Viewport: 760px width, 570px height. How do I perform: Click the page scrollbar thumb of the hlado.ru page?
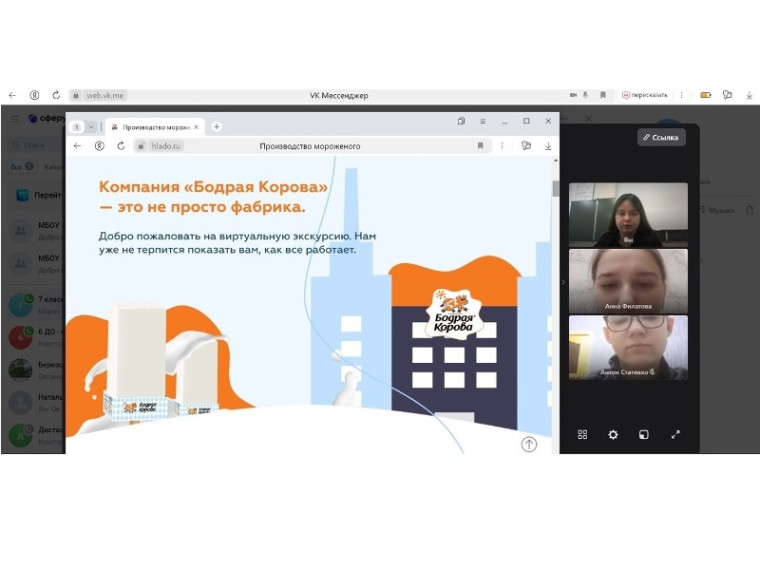click(x=555, y=189)
